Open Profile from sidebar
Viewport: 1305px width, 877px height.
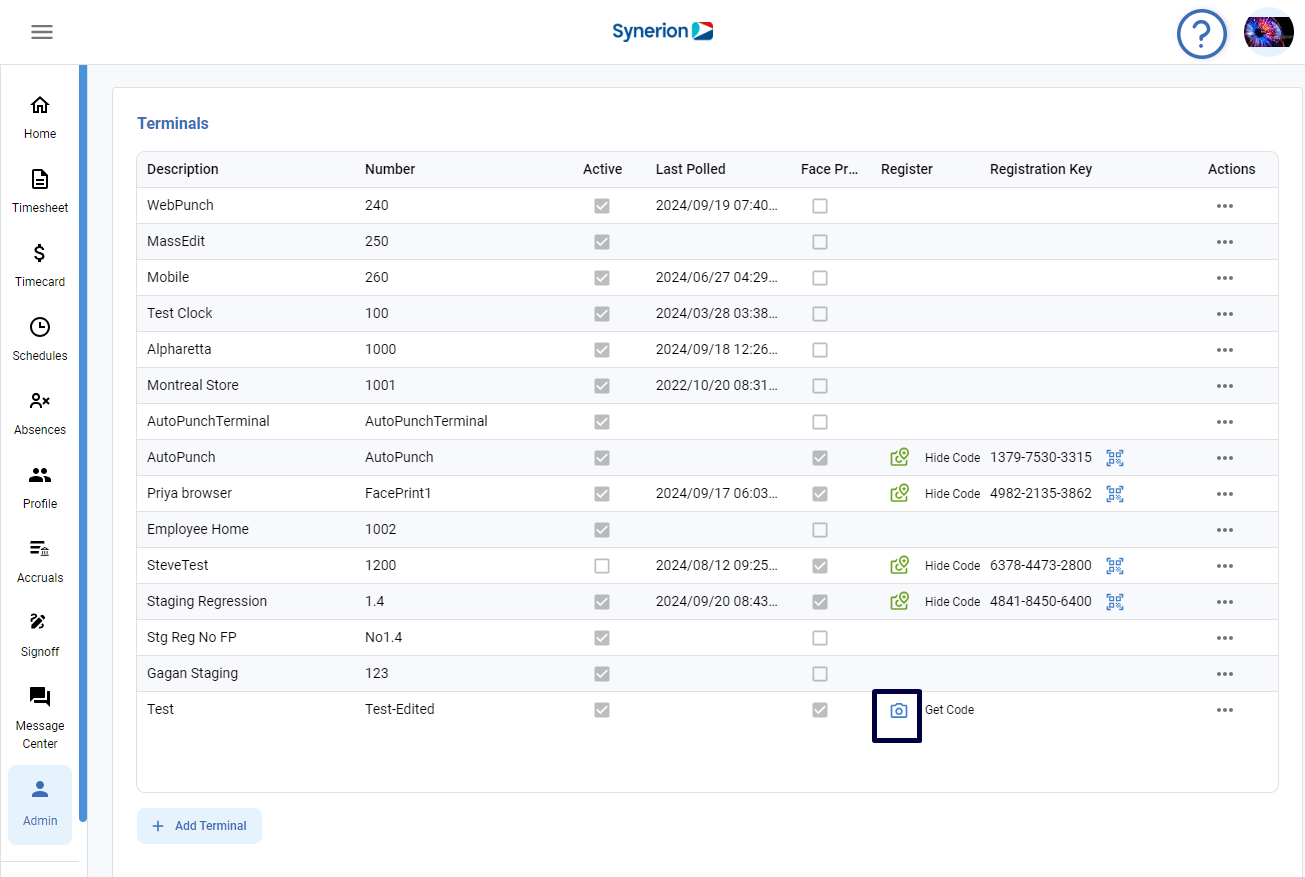coord(40,487)
